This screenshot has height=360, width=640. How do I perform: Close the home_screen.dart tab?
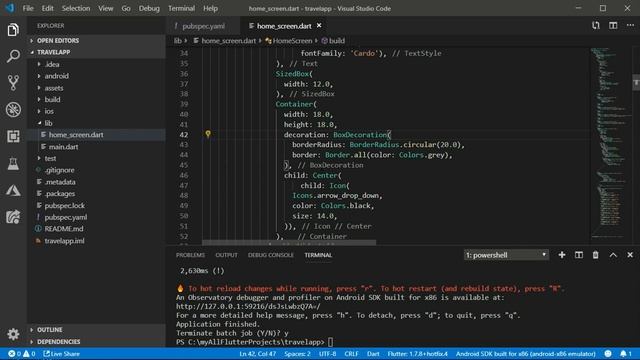click(319, 25)
